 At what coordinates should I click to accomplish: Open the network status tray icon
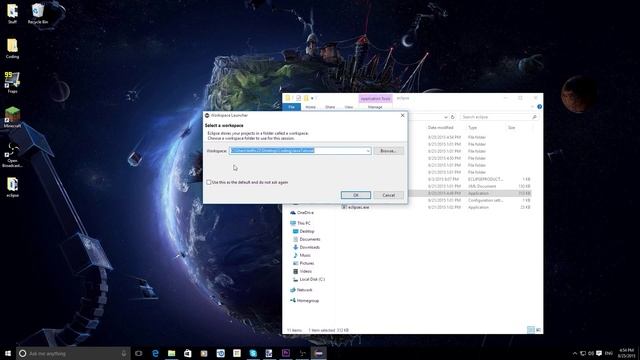tap(583, 353)
